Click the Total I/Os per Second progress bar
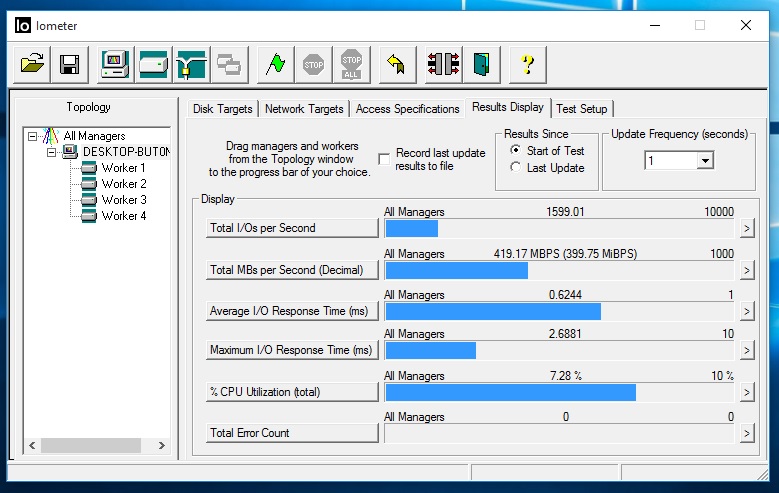The width and height of the screenshot is (779, 493). pos(559,229)
